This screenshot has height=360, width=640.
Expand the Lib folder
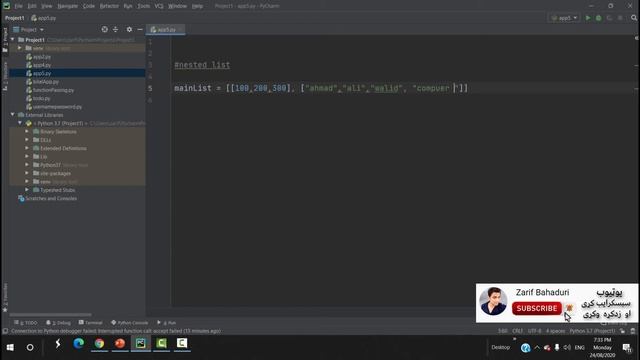click(27, 156)
